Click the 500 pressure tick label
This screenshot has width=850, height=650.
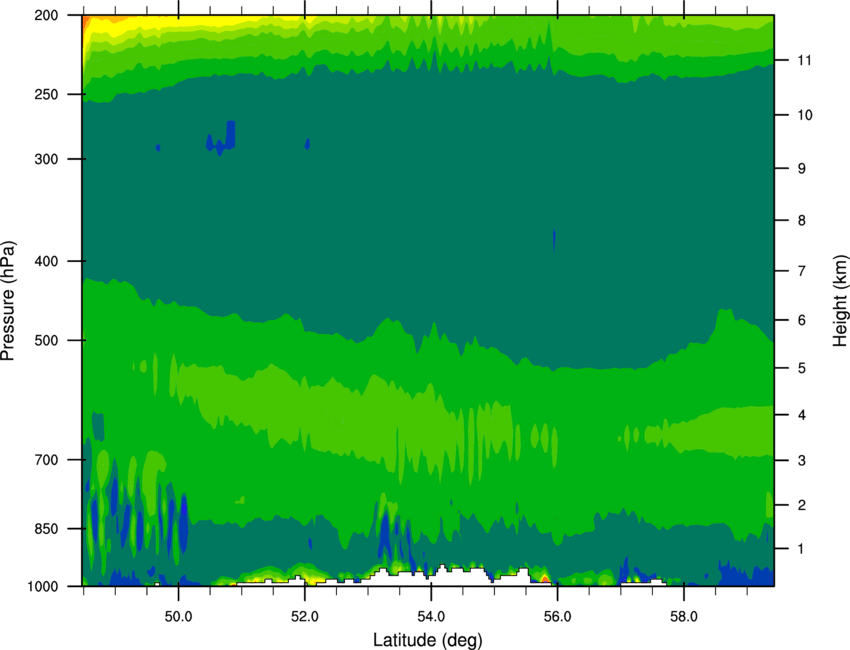(46, 340)
